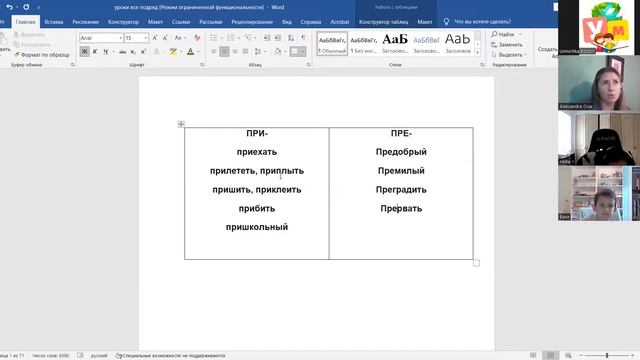Image resolution: width=640 pixels, height=360 pixels.
Task: Align text right icon
Action: (x=235, y=52)
